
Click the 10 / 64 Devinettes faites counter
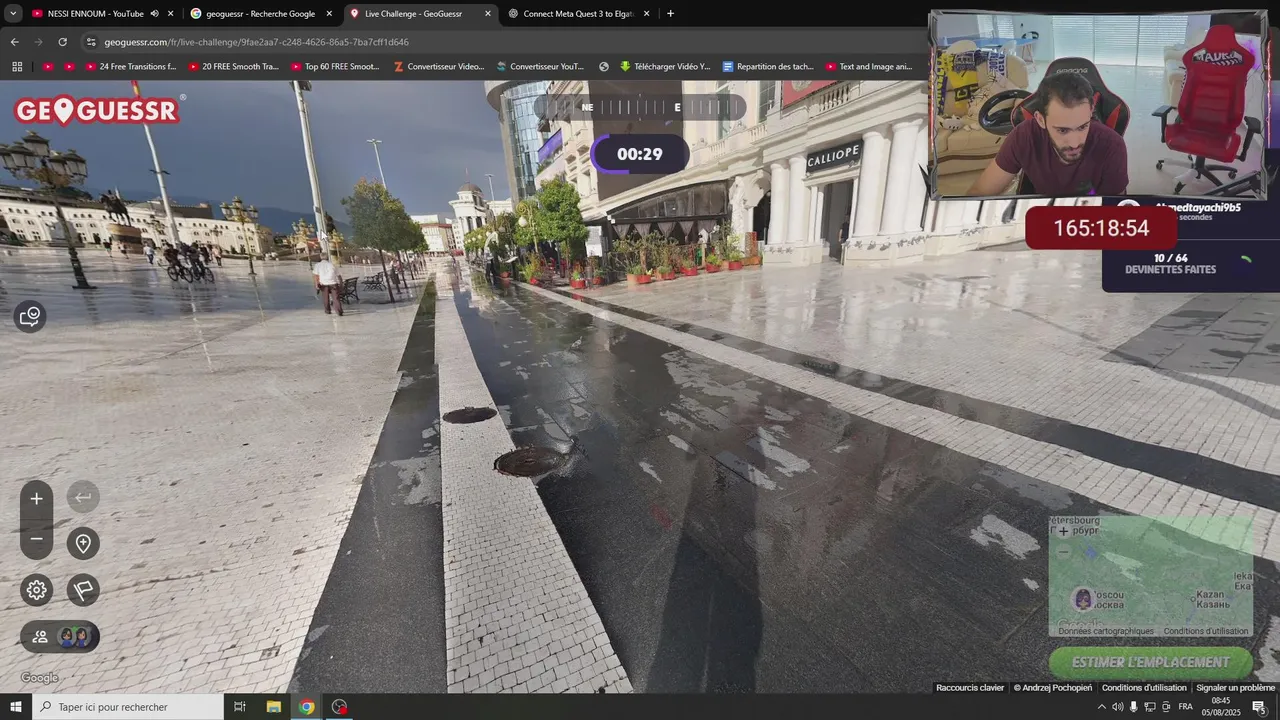1171,264
